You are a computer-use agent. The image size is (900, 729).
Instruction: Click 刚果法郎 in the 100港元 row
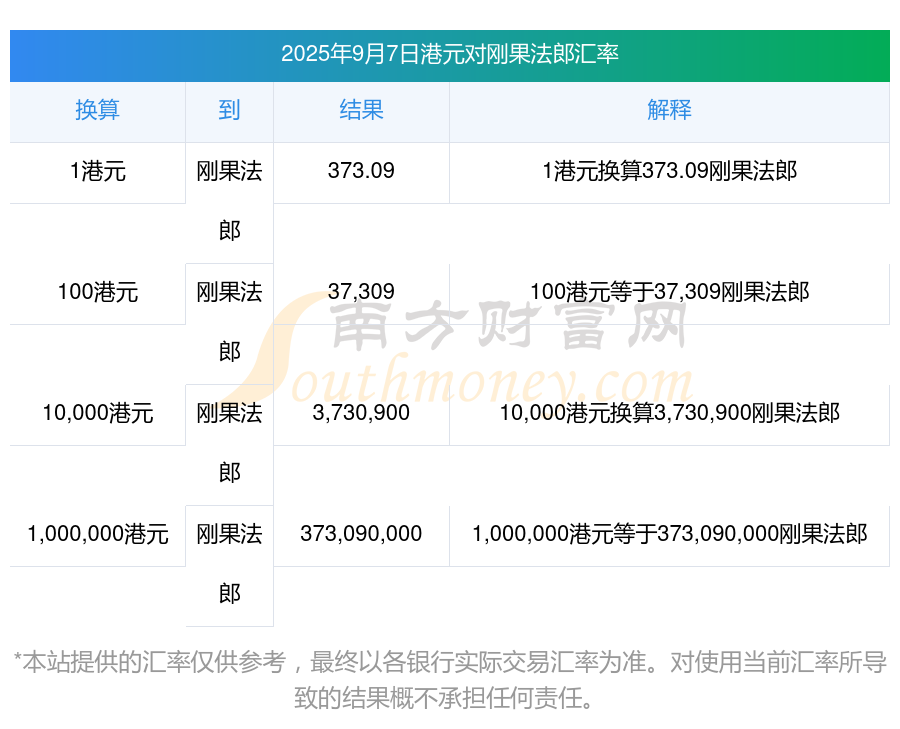point(229,322)
